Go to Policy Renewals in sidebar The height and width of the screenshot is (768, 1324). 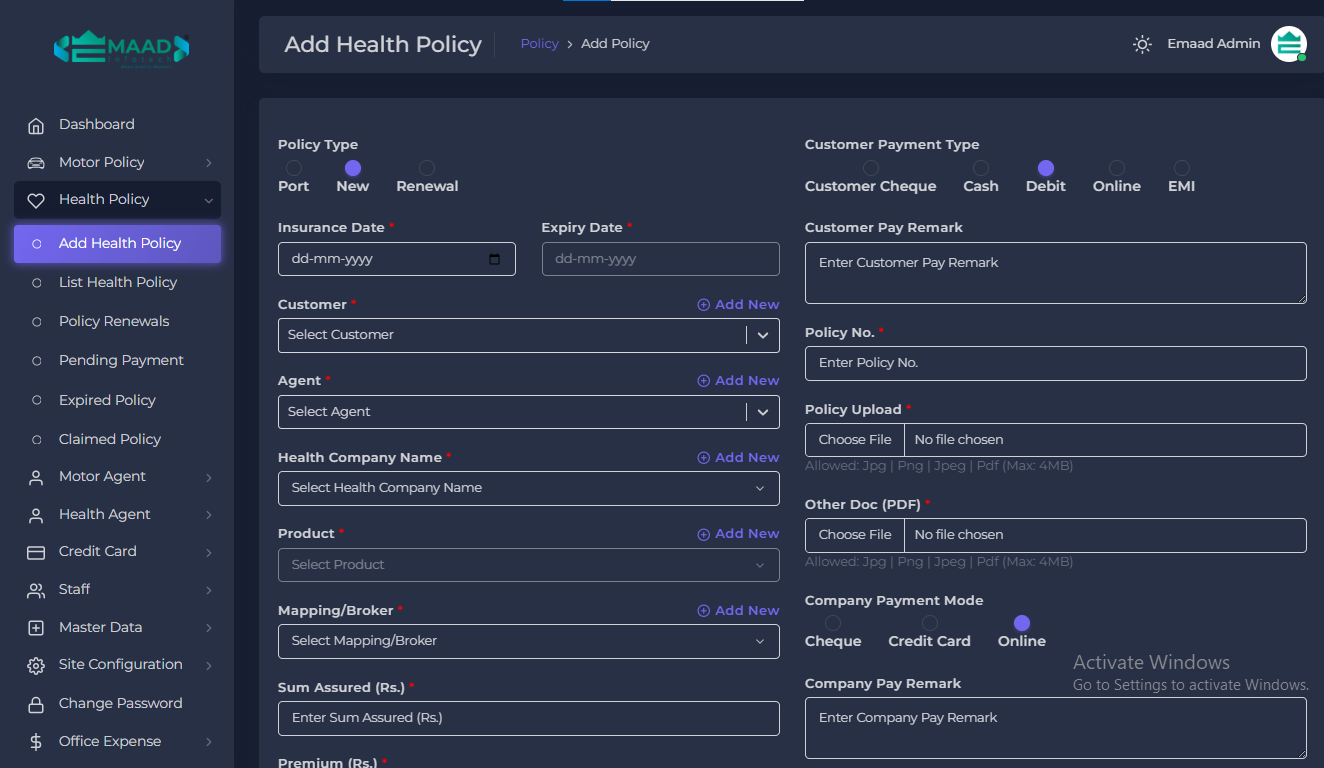click(114, 321)
